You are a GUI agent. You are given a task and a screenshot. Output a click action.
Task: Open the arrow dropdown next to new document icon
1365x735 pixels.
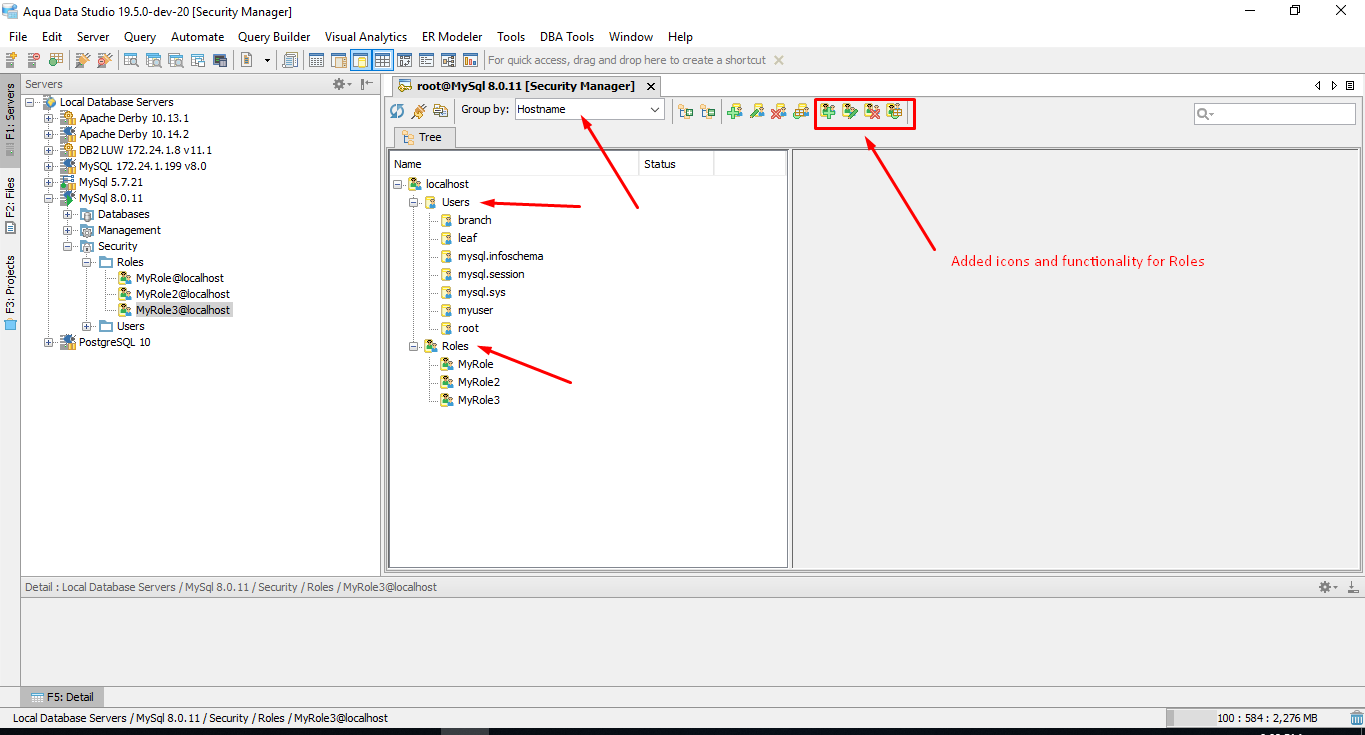coord(267,60)
